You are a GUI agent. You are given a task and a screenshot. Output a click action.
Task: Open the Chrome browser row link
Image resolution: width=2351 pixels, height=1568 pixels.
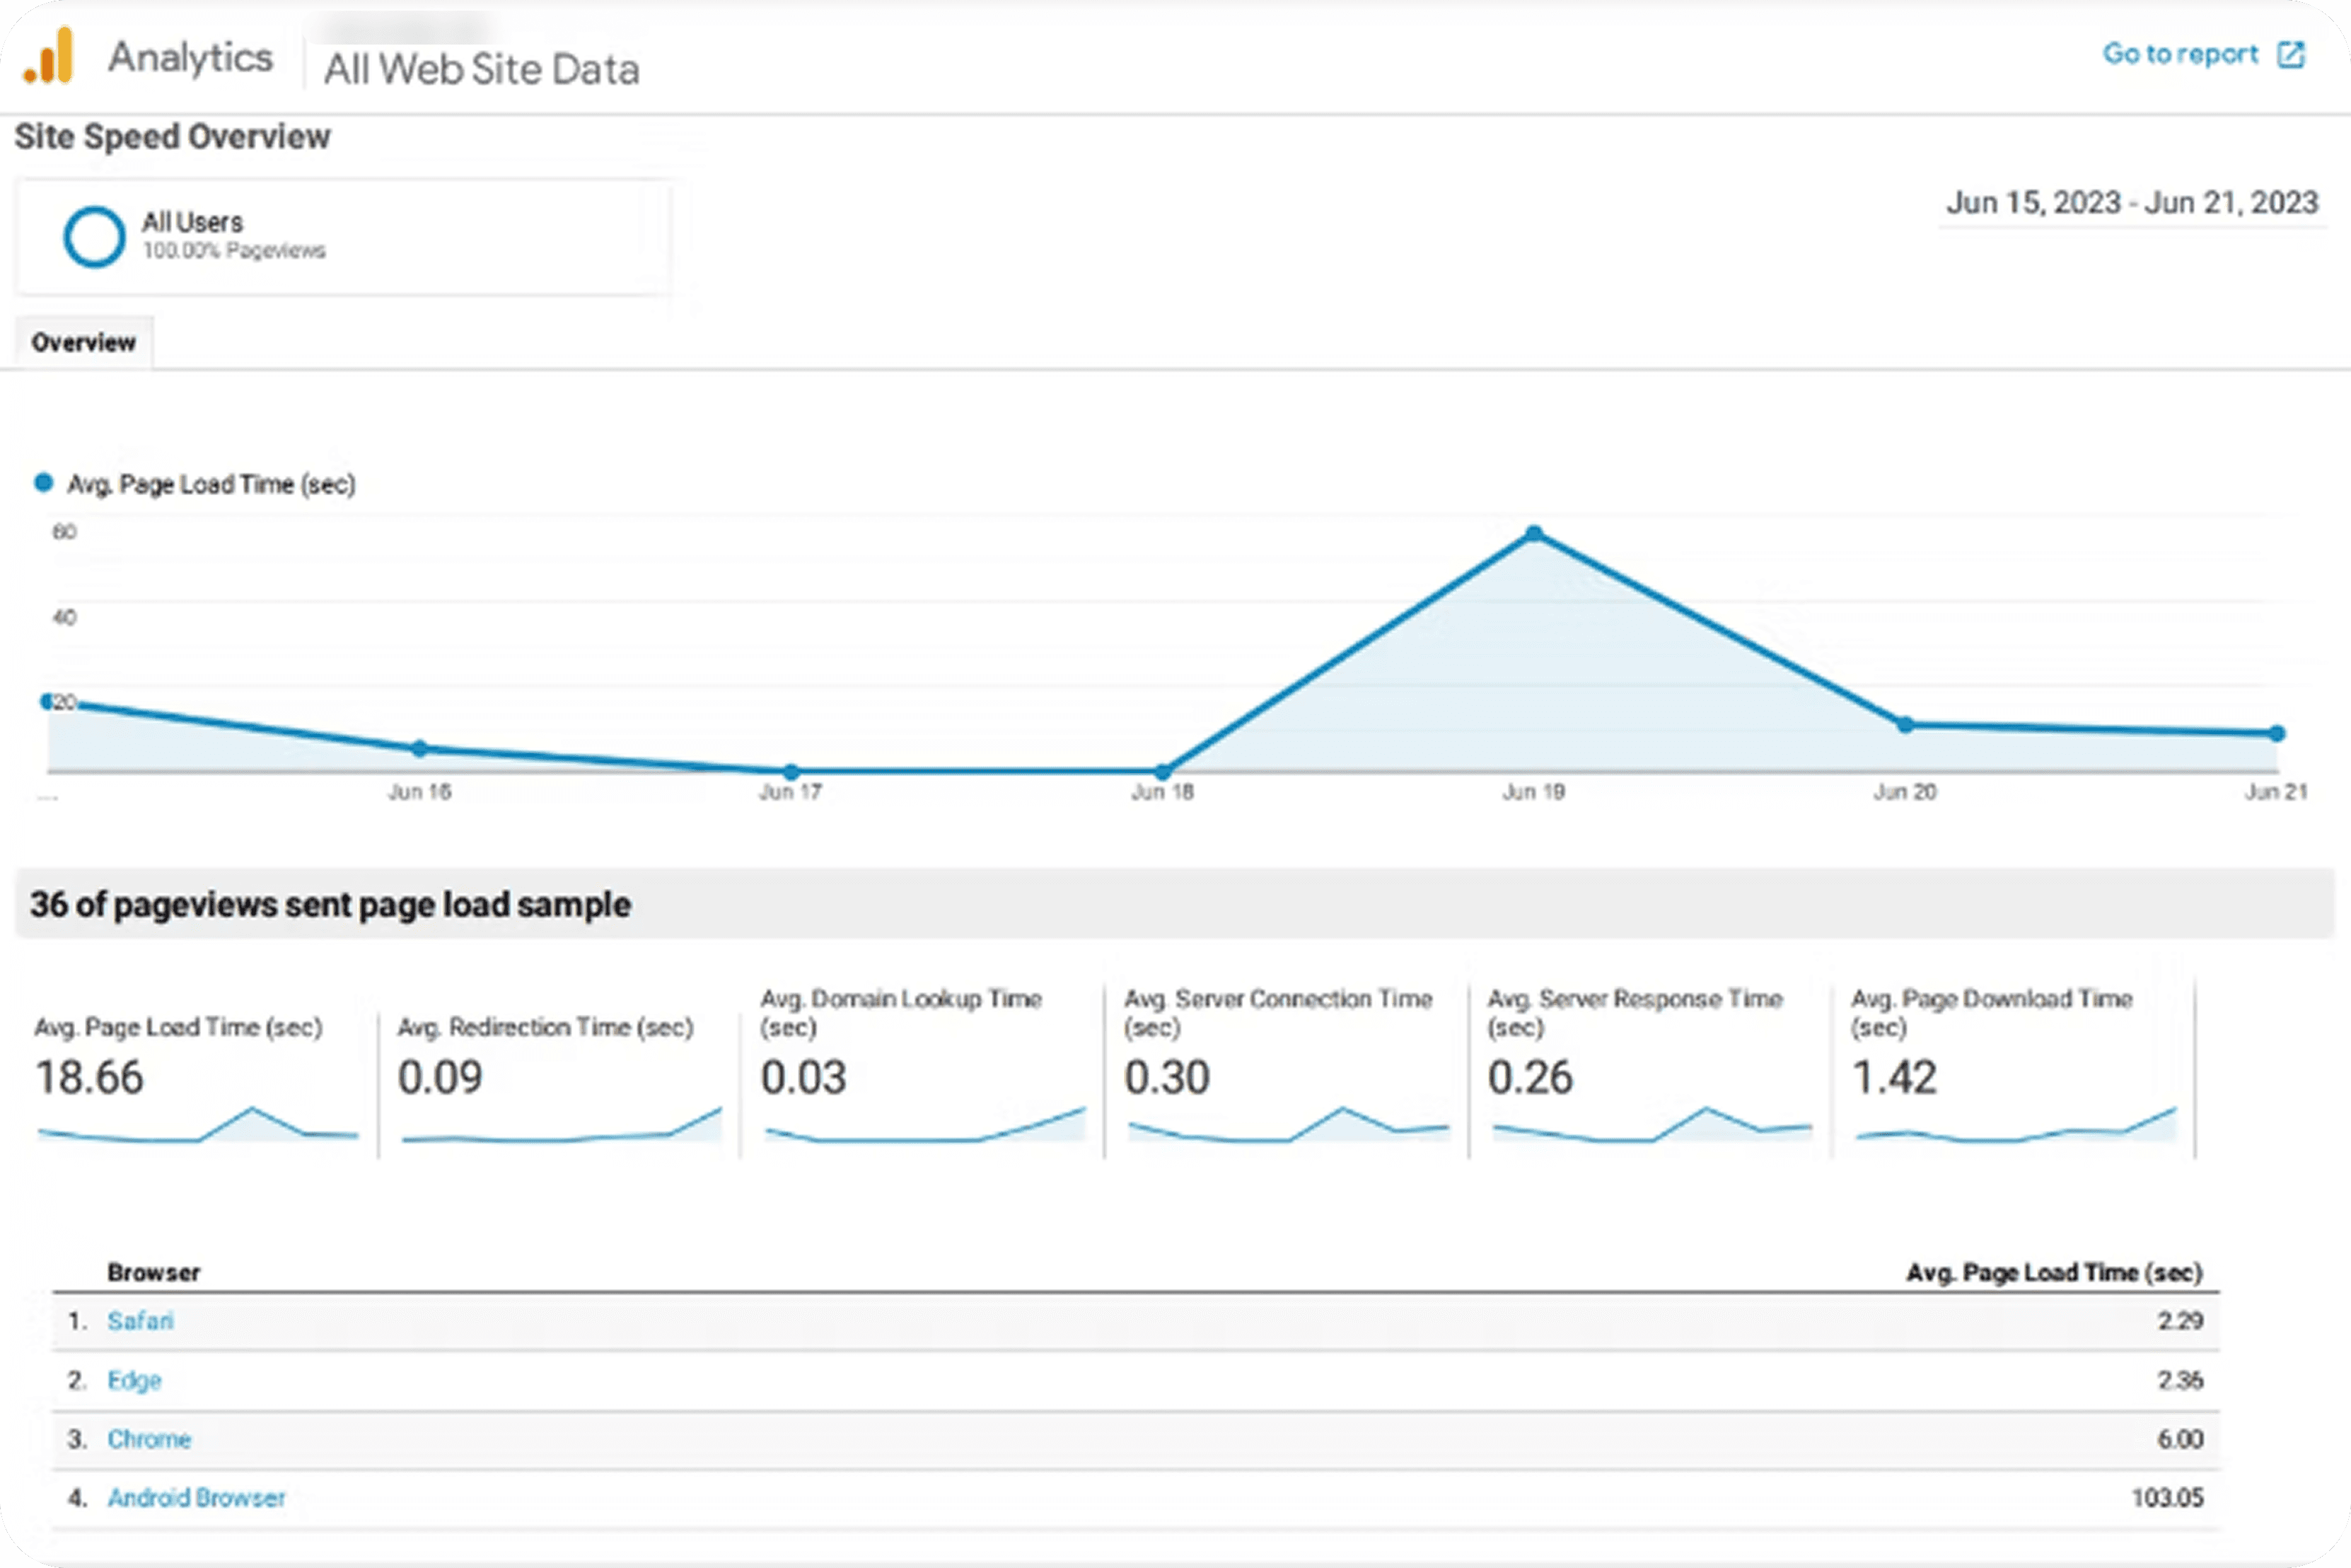149,1439
